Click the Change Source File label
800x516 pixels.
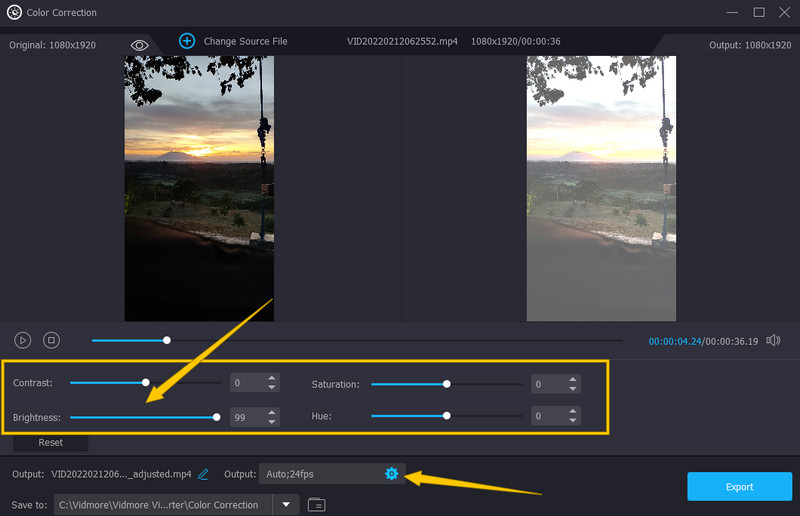coord(245,41)
